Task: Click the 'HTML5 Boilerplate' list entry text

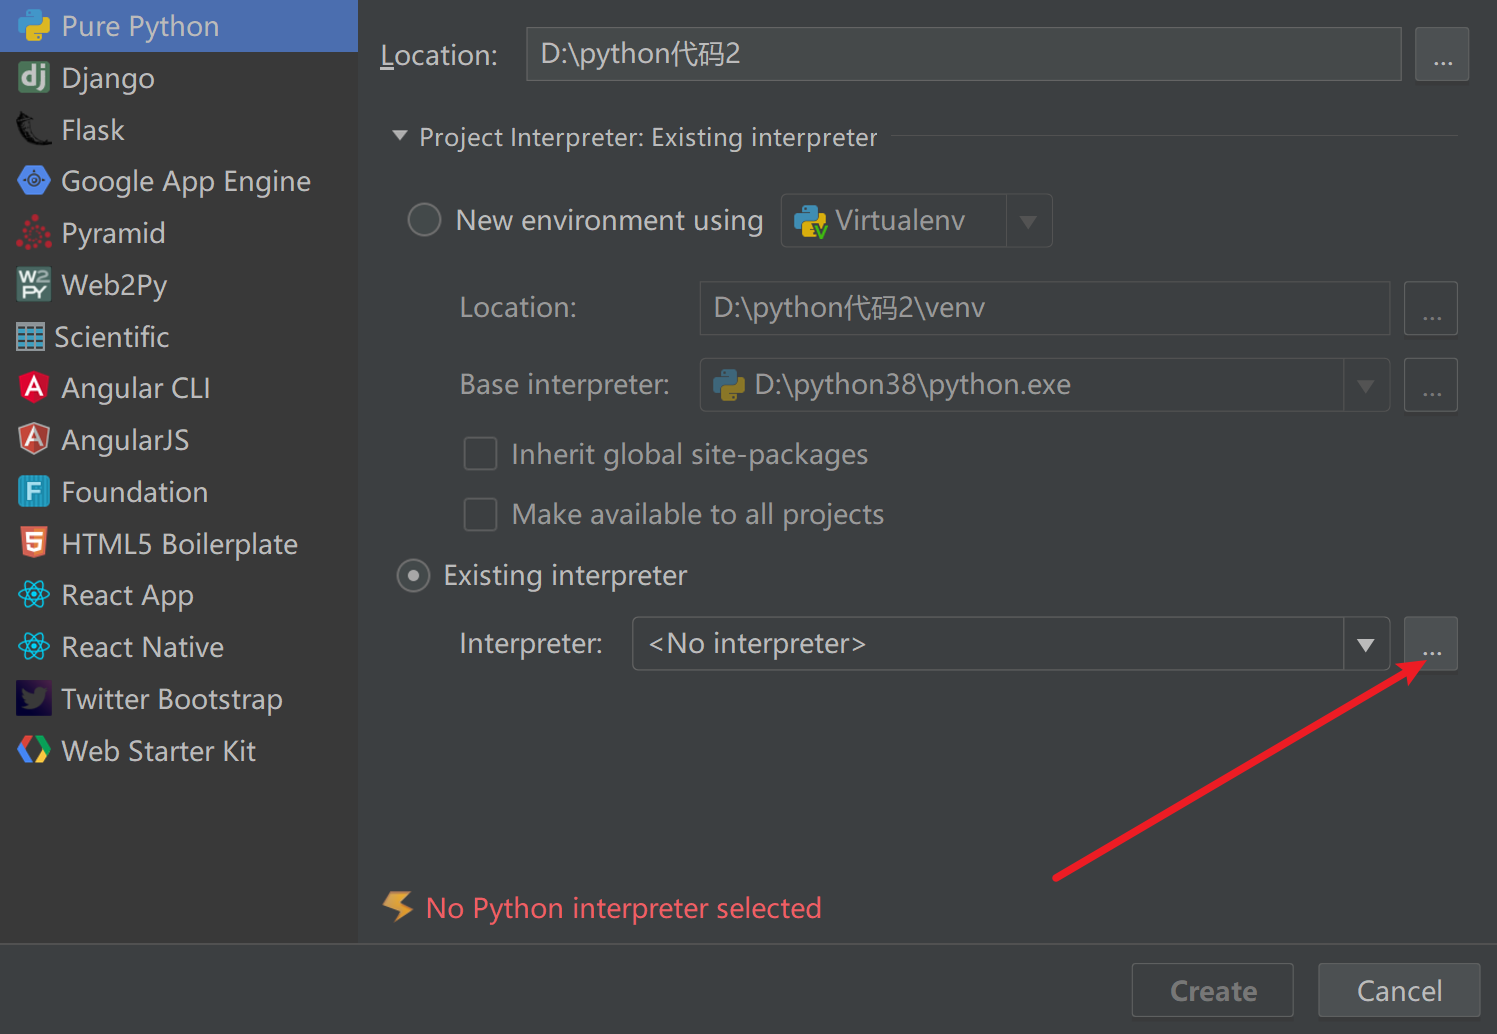Action: tap(180, 544)
